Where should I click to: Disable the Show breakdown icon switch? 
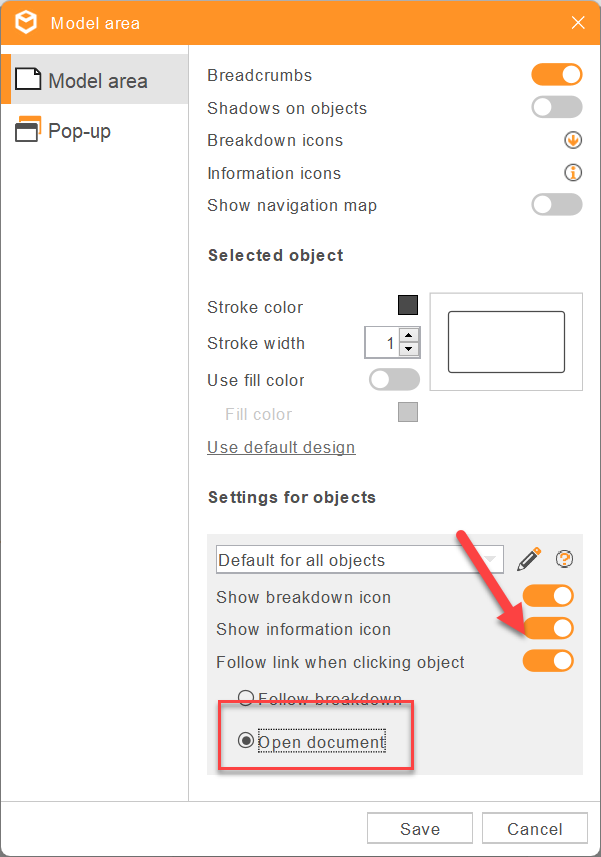point(548,596)
